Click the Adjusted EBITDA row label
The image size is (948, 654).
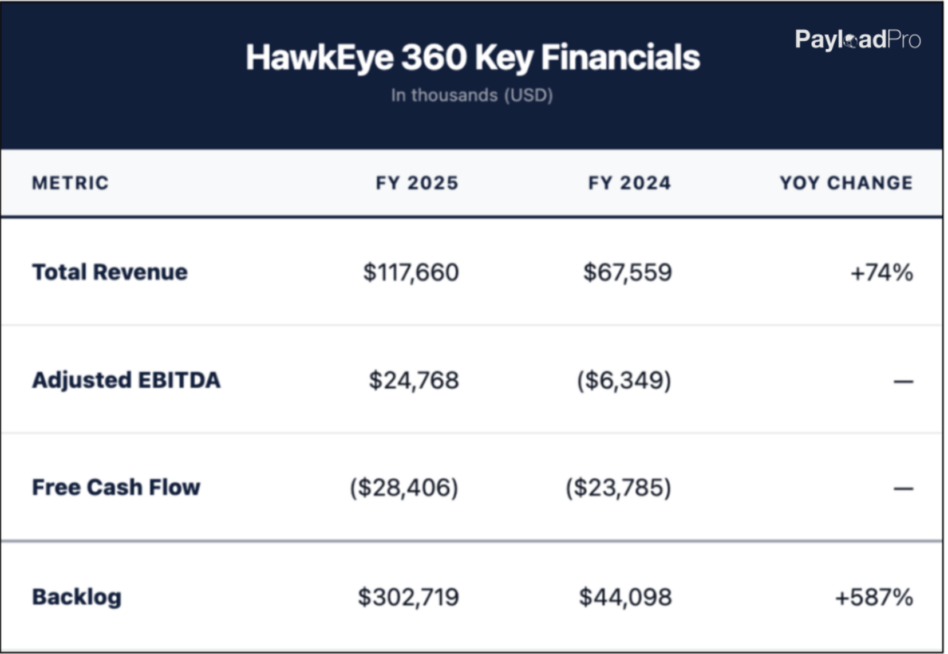coord(126,380)
